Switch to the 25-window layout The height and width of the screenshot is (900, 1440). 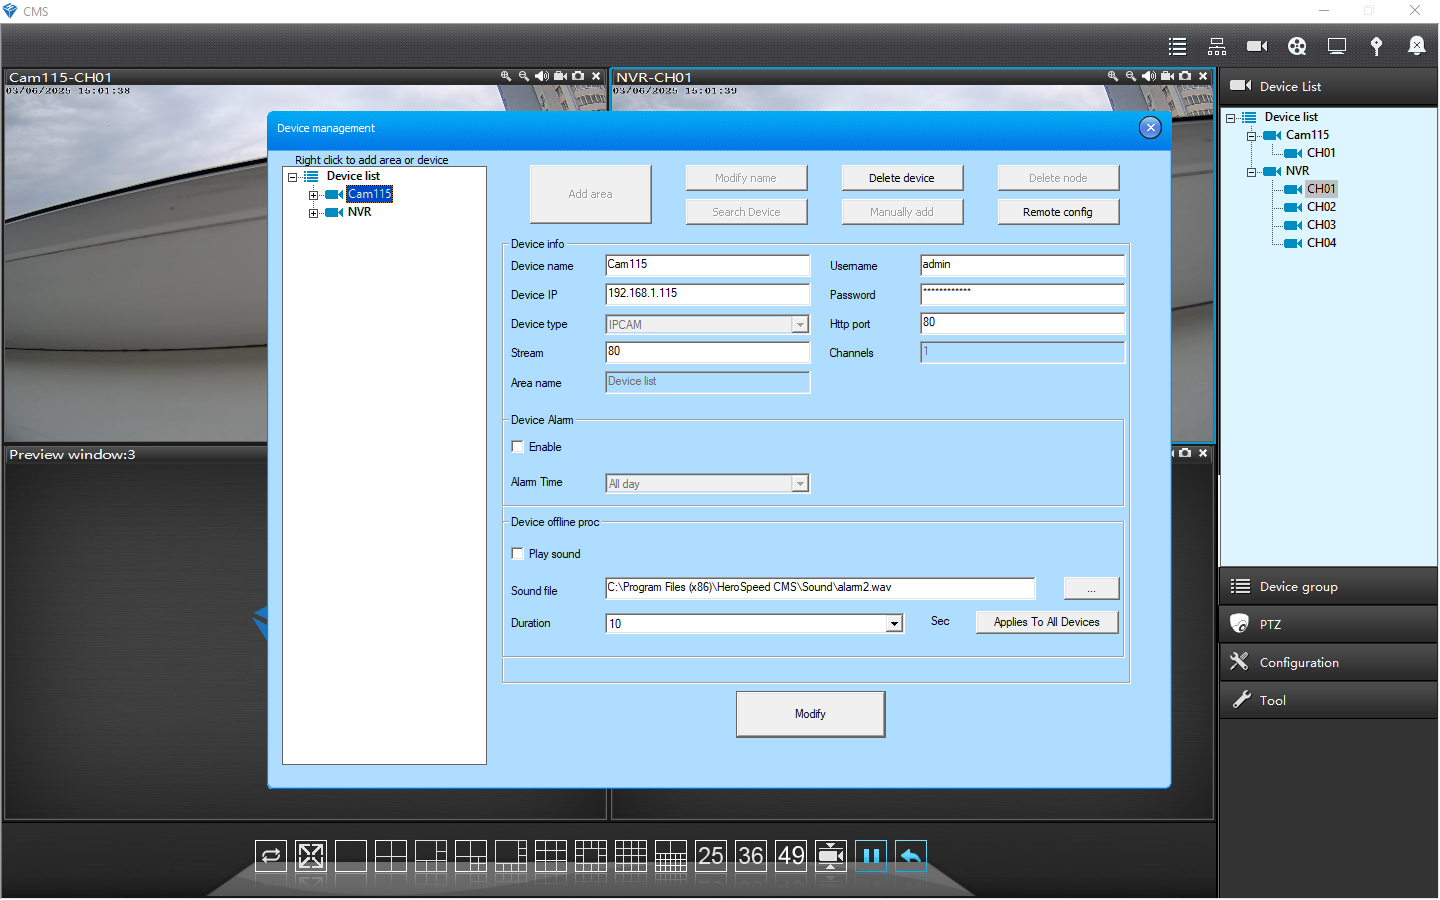click(x=711, y=856)
